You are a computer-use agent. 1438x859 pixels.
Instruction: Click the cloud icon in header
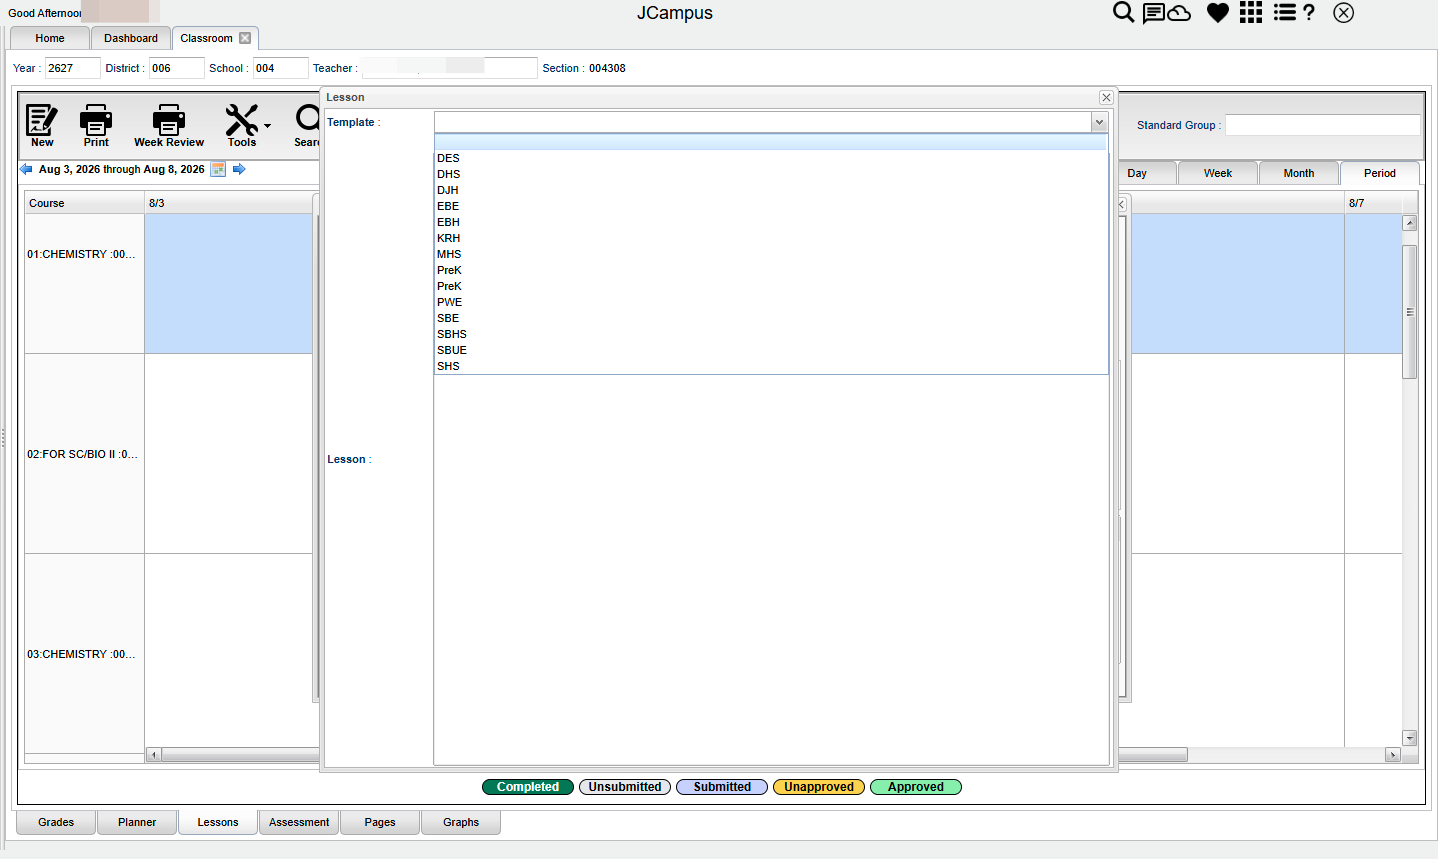coord(1179,13)
